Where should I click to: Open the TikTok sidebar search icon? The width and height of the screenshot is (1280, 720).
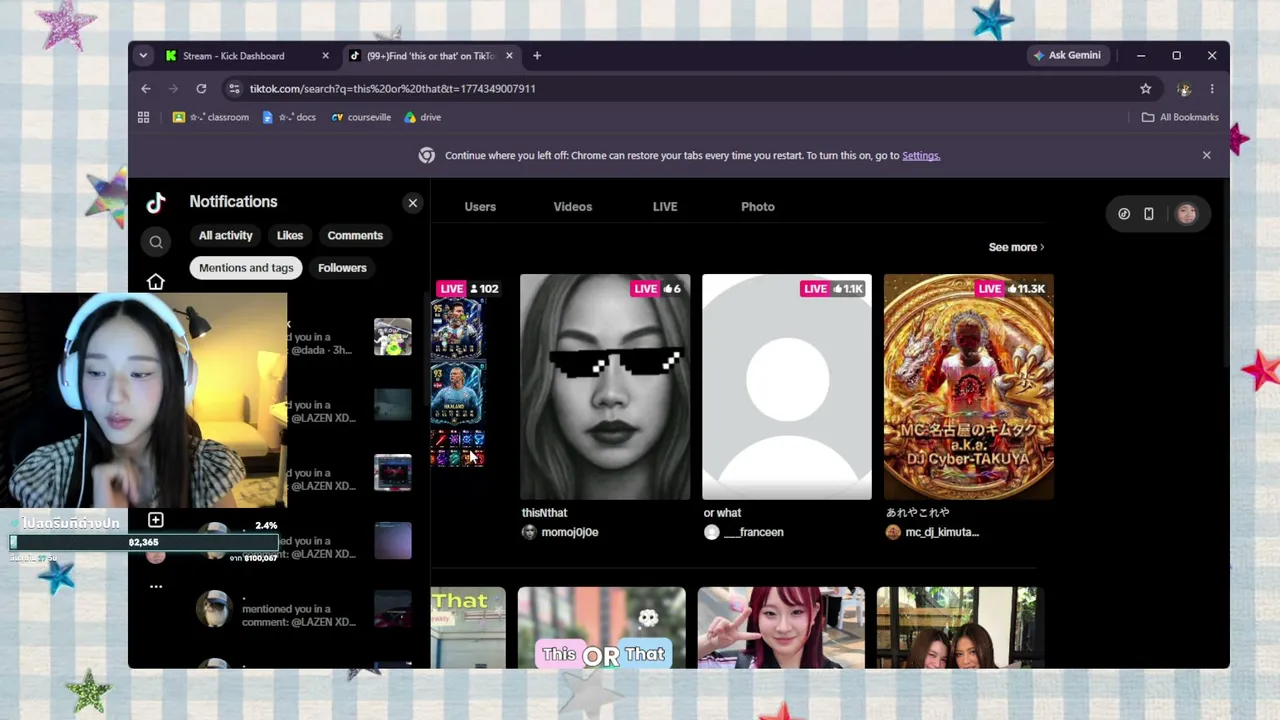coord(156,242)
